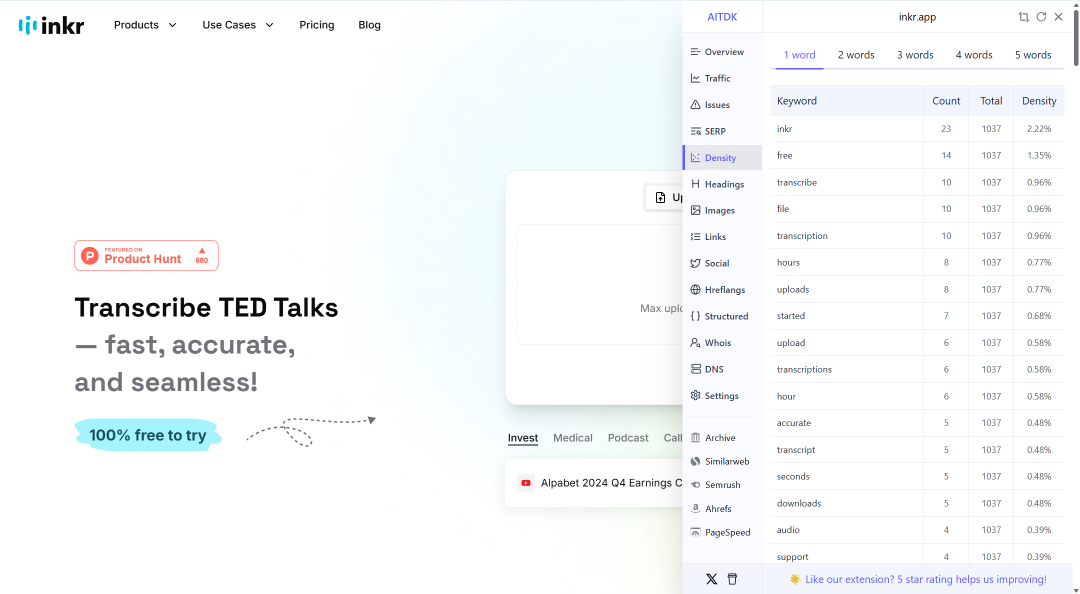Open the Hreflangs globe icon
Viewport: 1080px width, 594px height.
point(696,289)
